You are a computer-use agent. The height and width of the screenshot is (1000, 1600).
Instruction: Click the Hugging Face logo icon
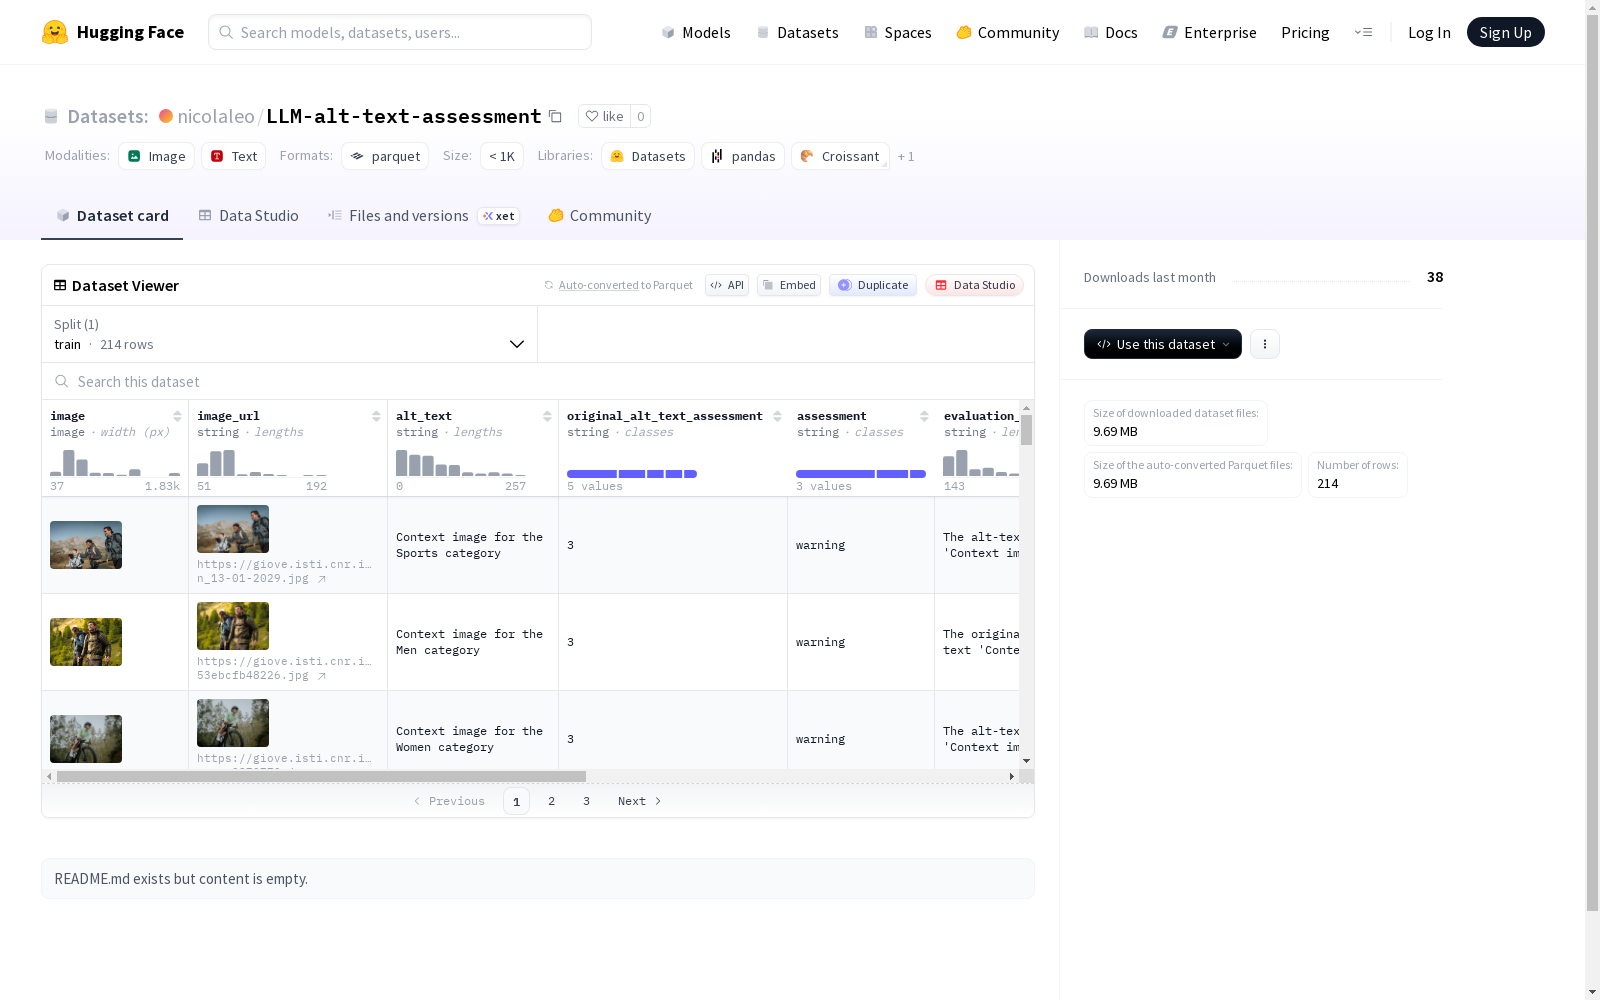coord(55,32)
